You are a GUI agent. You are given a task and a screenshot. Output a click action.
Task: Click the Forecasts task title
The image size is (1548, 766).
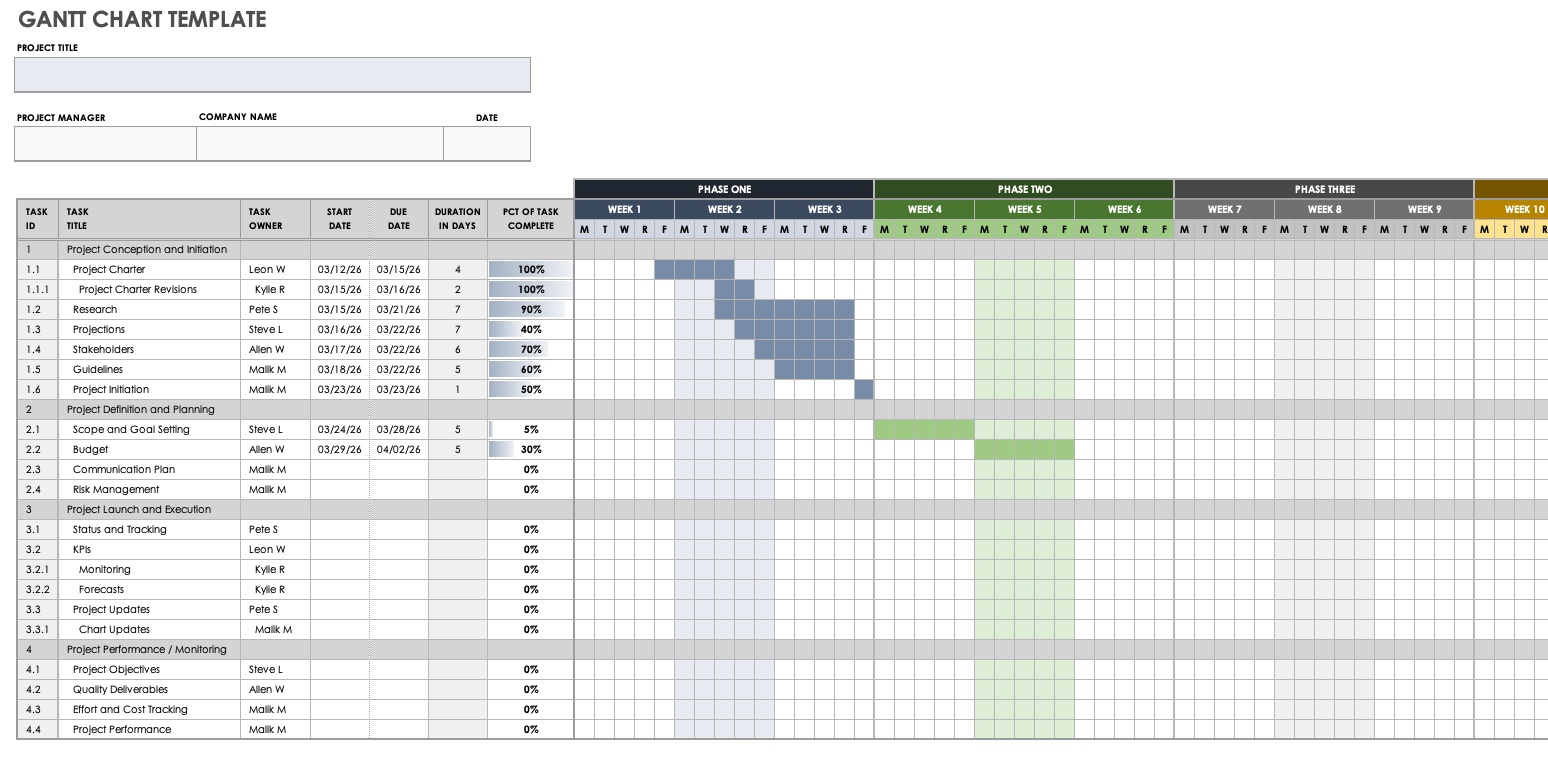pos(102,589)
